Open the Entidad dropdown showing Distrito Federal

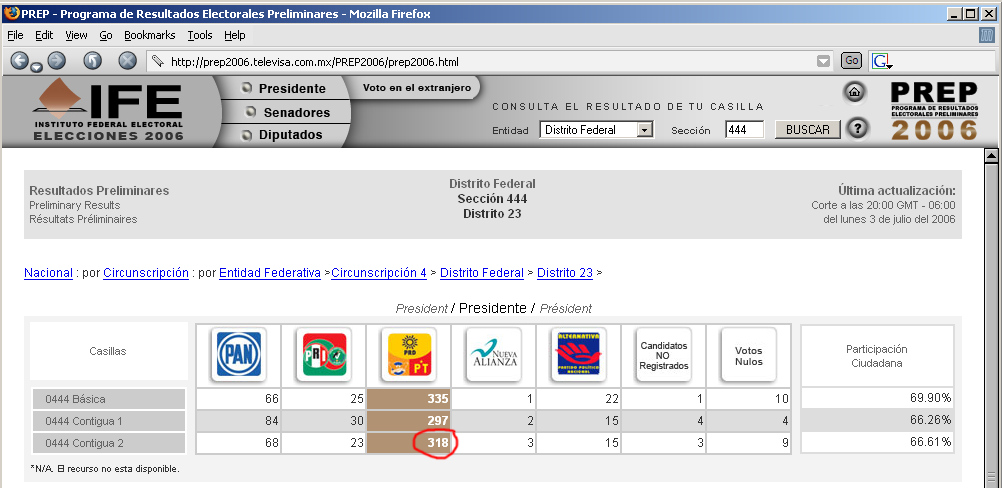597,130
